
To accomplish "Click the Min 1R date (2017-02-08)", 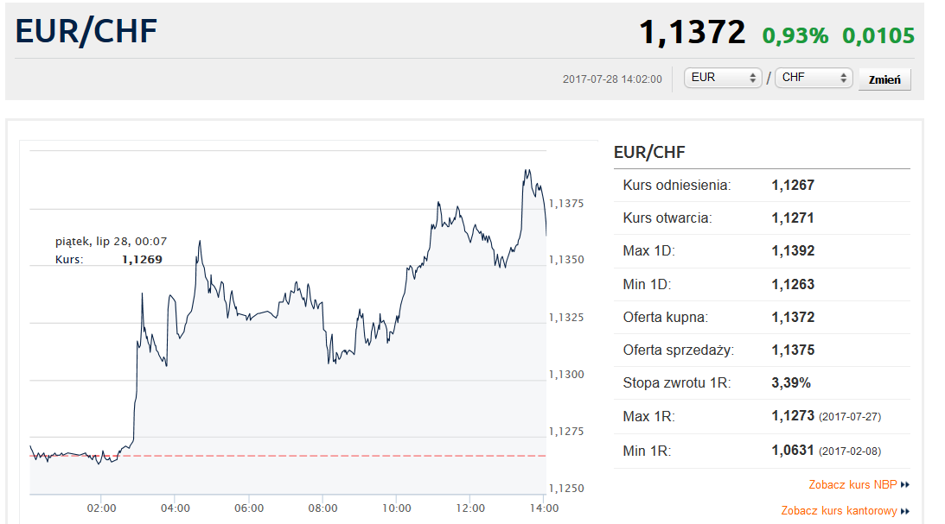I will (850, 451).
